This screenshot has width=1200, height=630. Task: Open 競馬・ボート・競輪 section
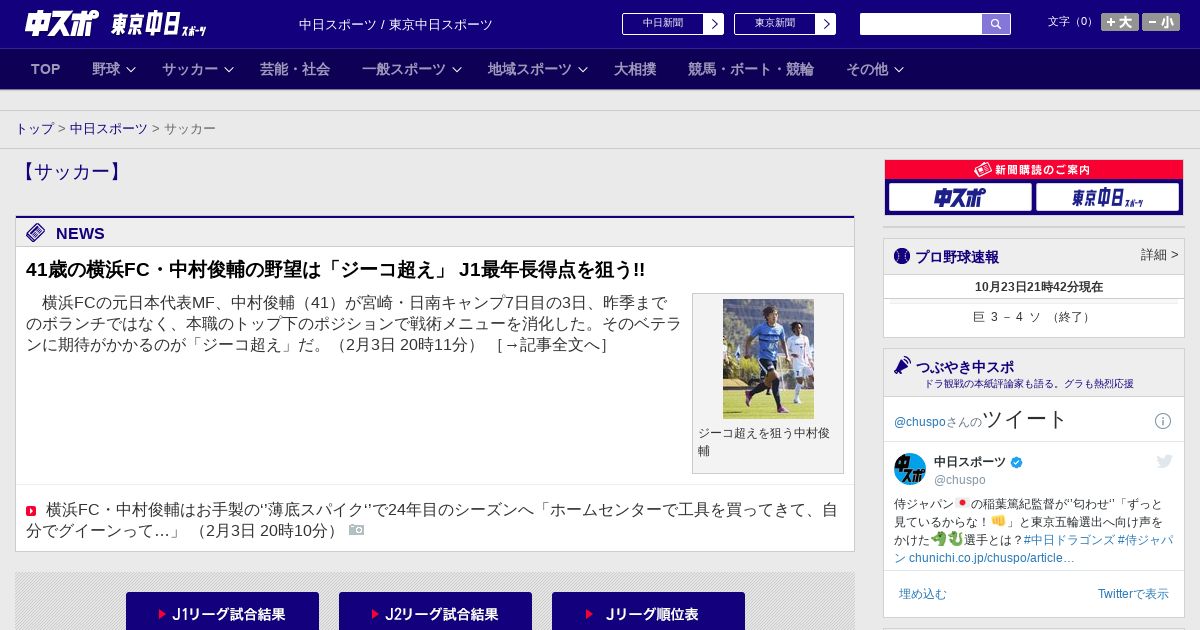751,69
